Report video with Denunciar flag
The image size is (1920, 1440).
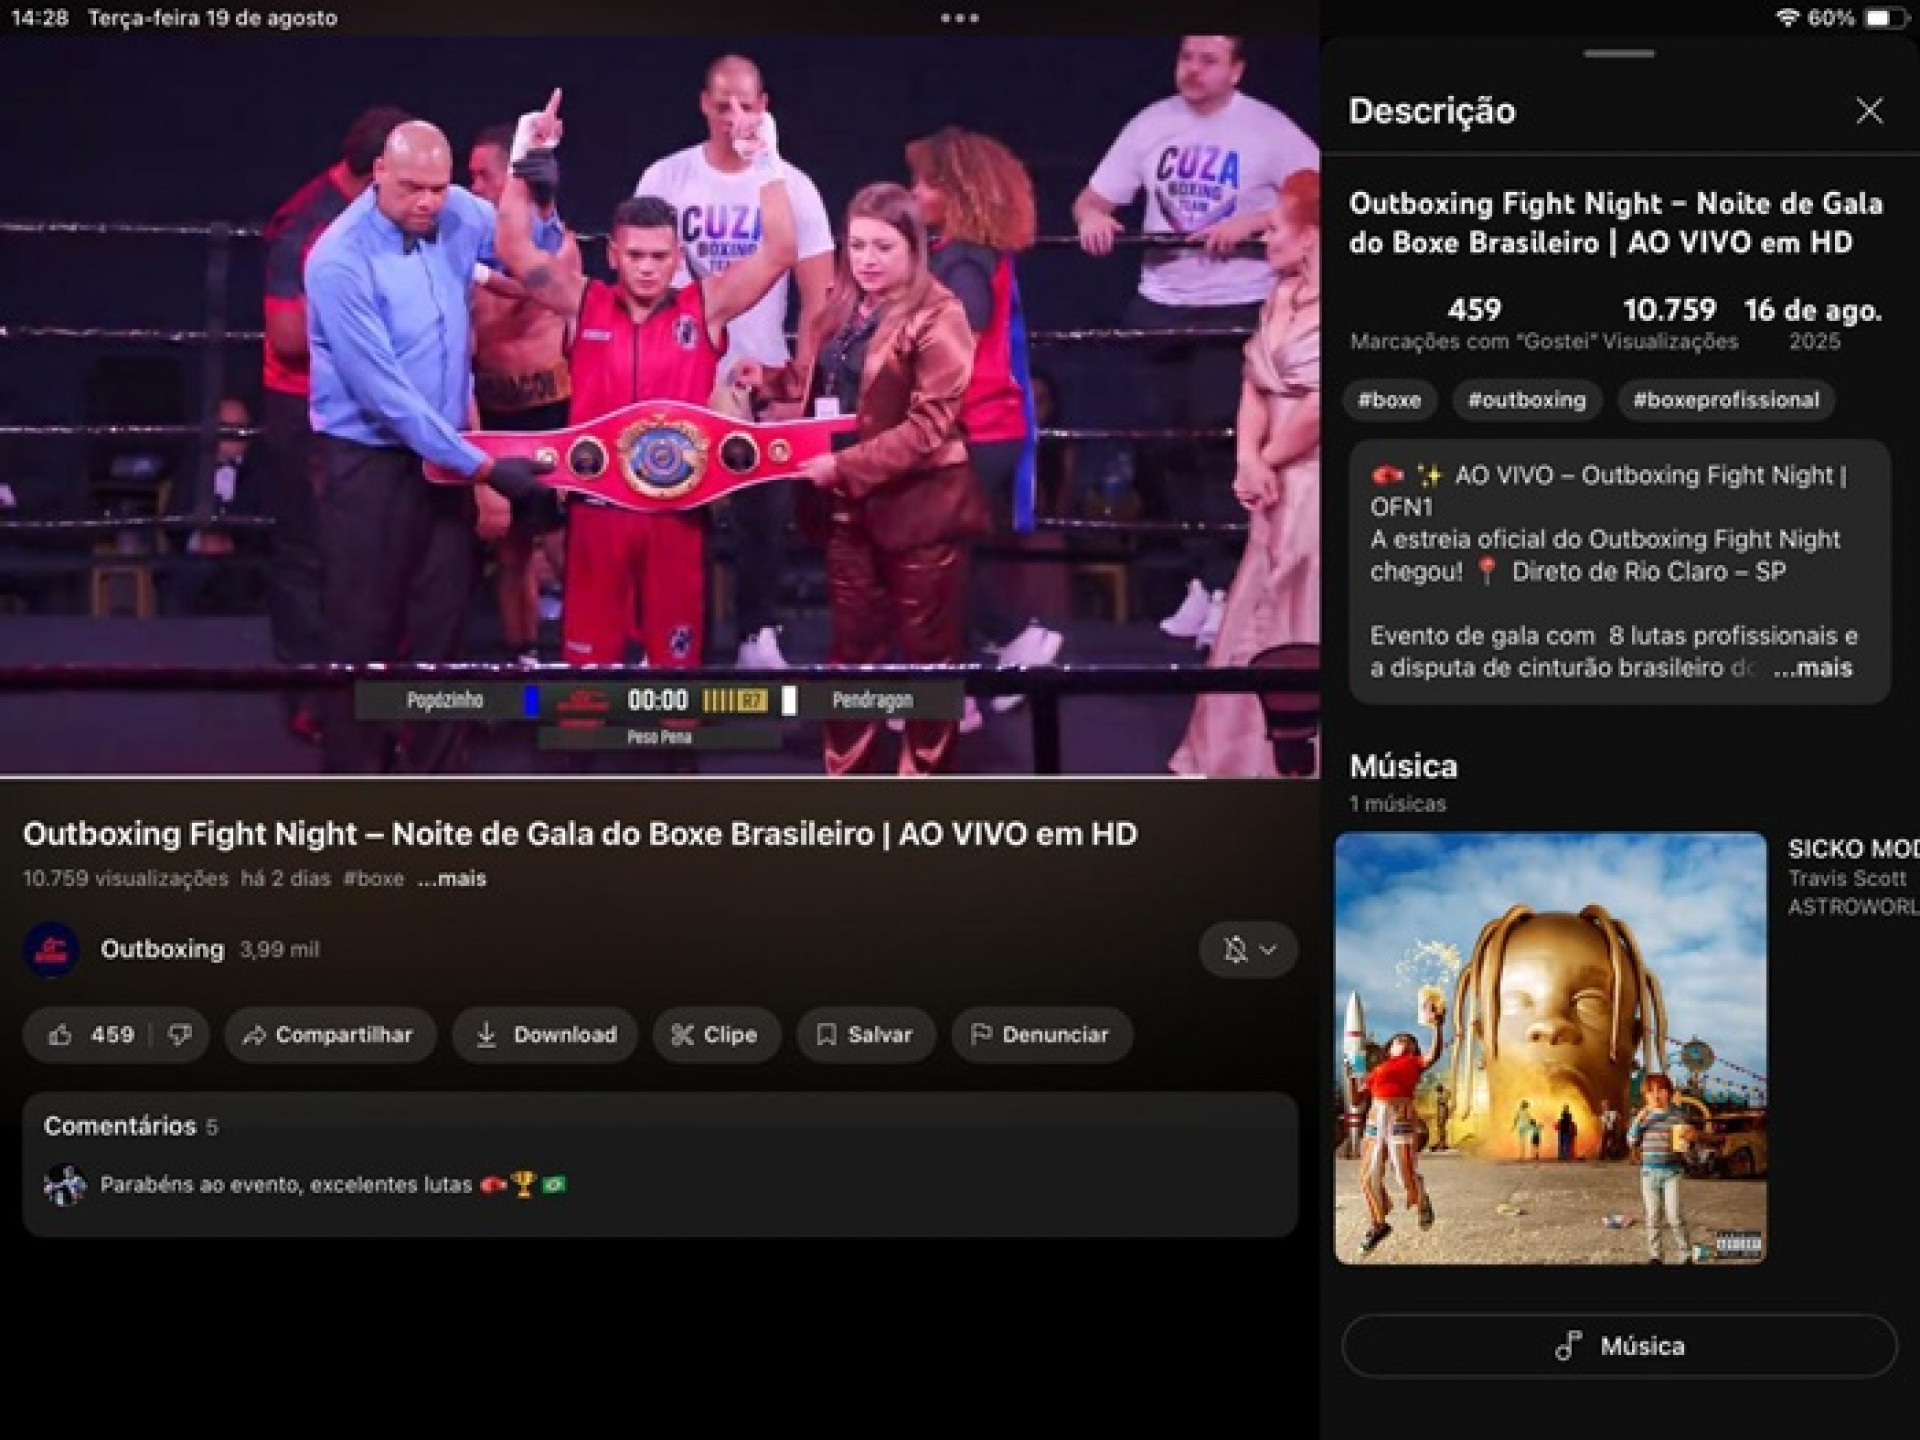[x=1040, y=1035]
